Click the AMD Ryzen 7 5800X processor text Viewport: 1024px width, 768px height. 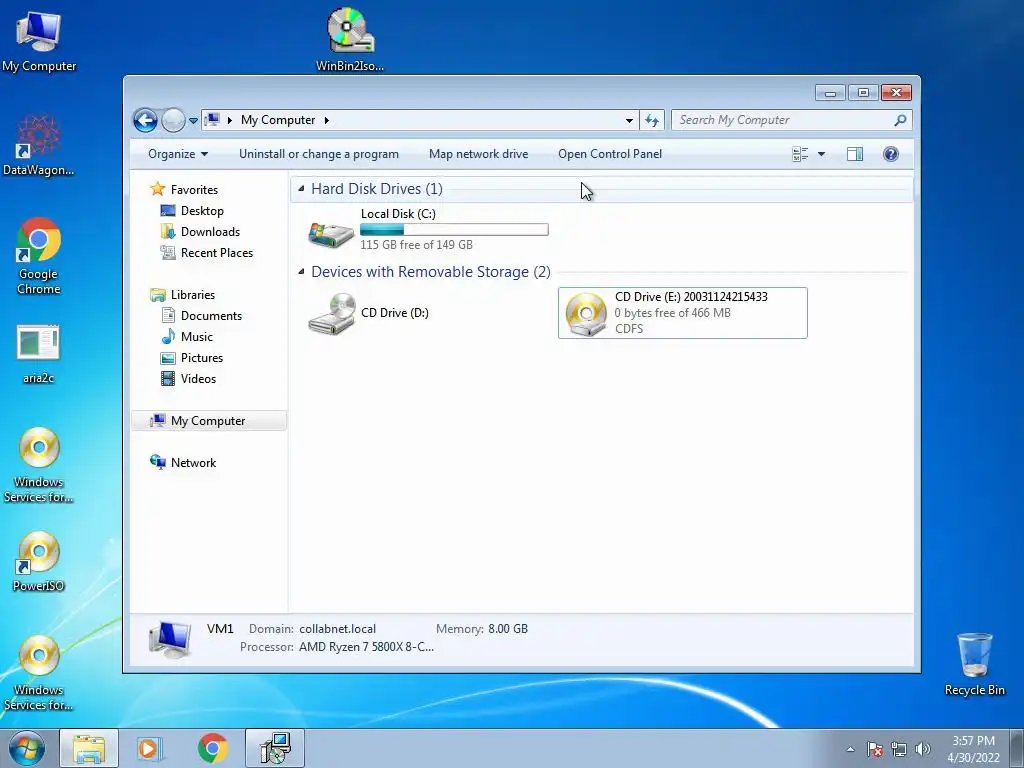[366, 647]
